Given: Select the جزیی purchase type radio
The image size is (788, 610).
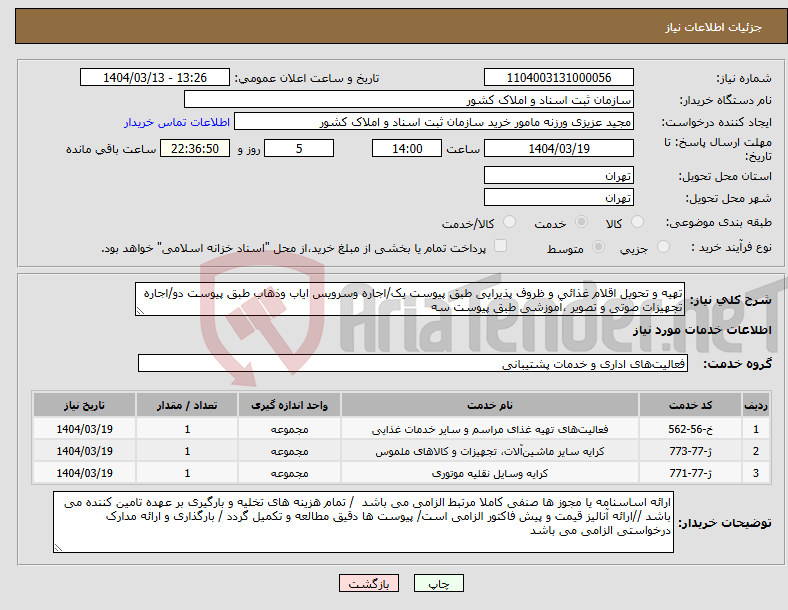Looking at the screenshot, I should [663, 246].
